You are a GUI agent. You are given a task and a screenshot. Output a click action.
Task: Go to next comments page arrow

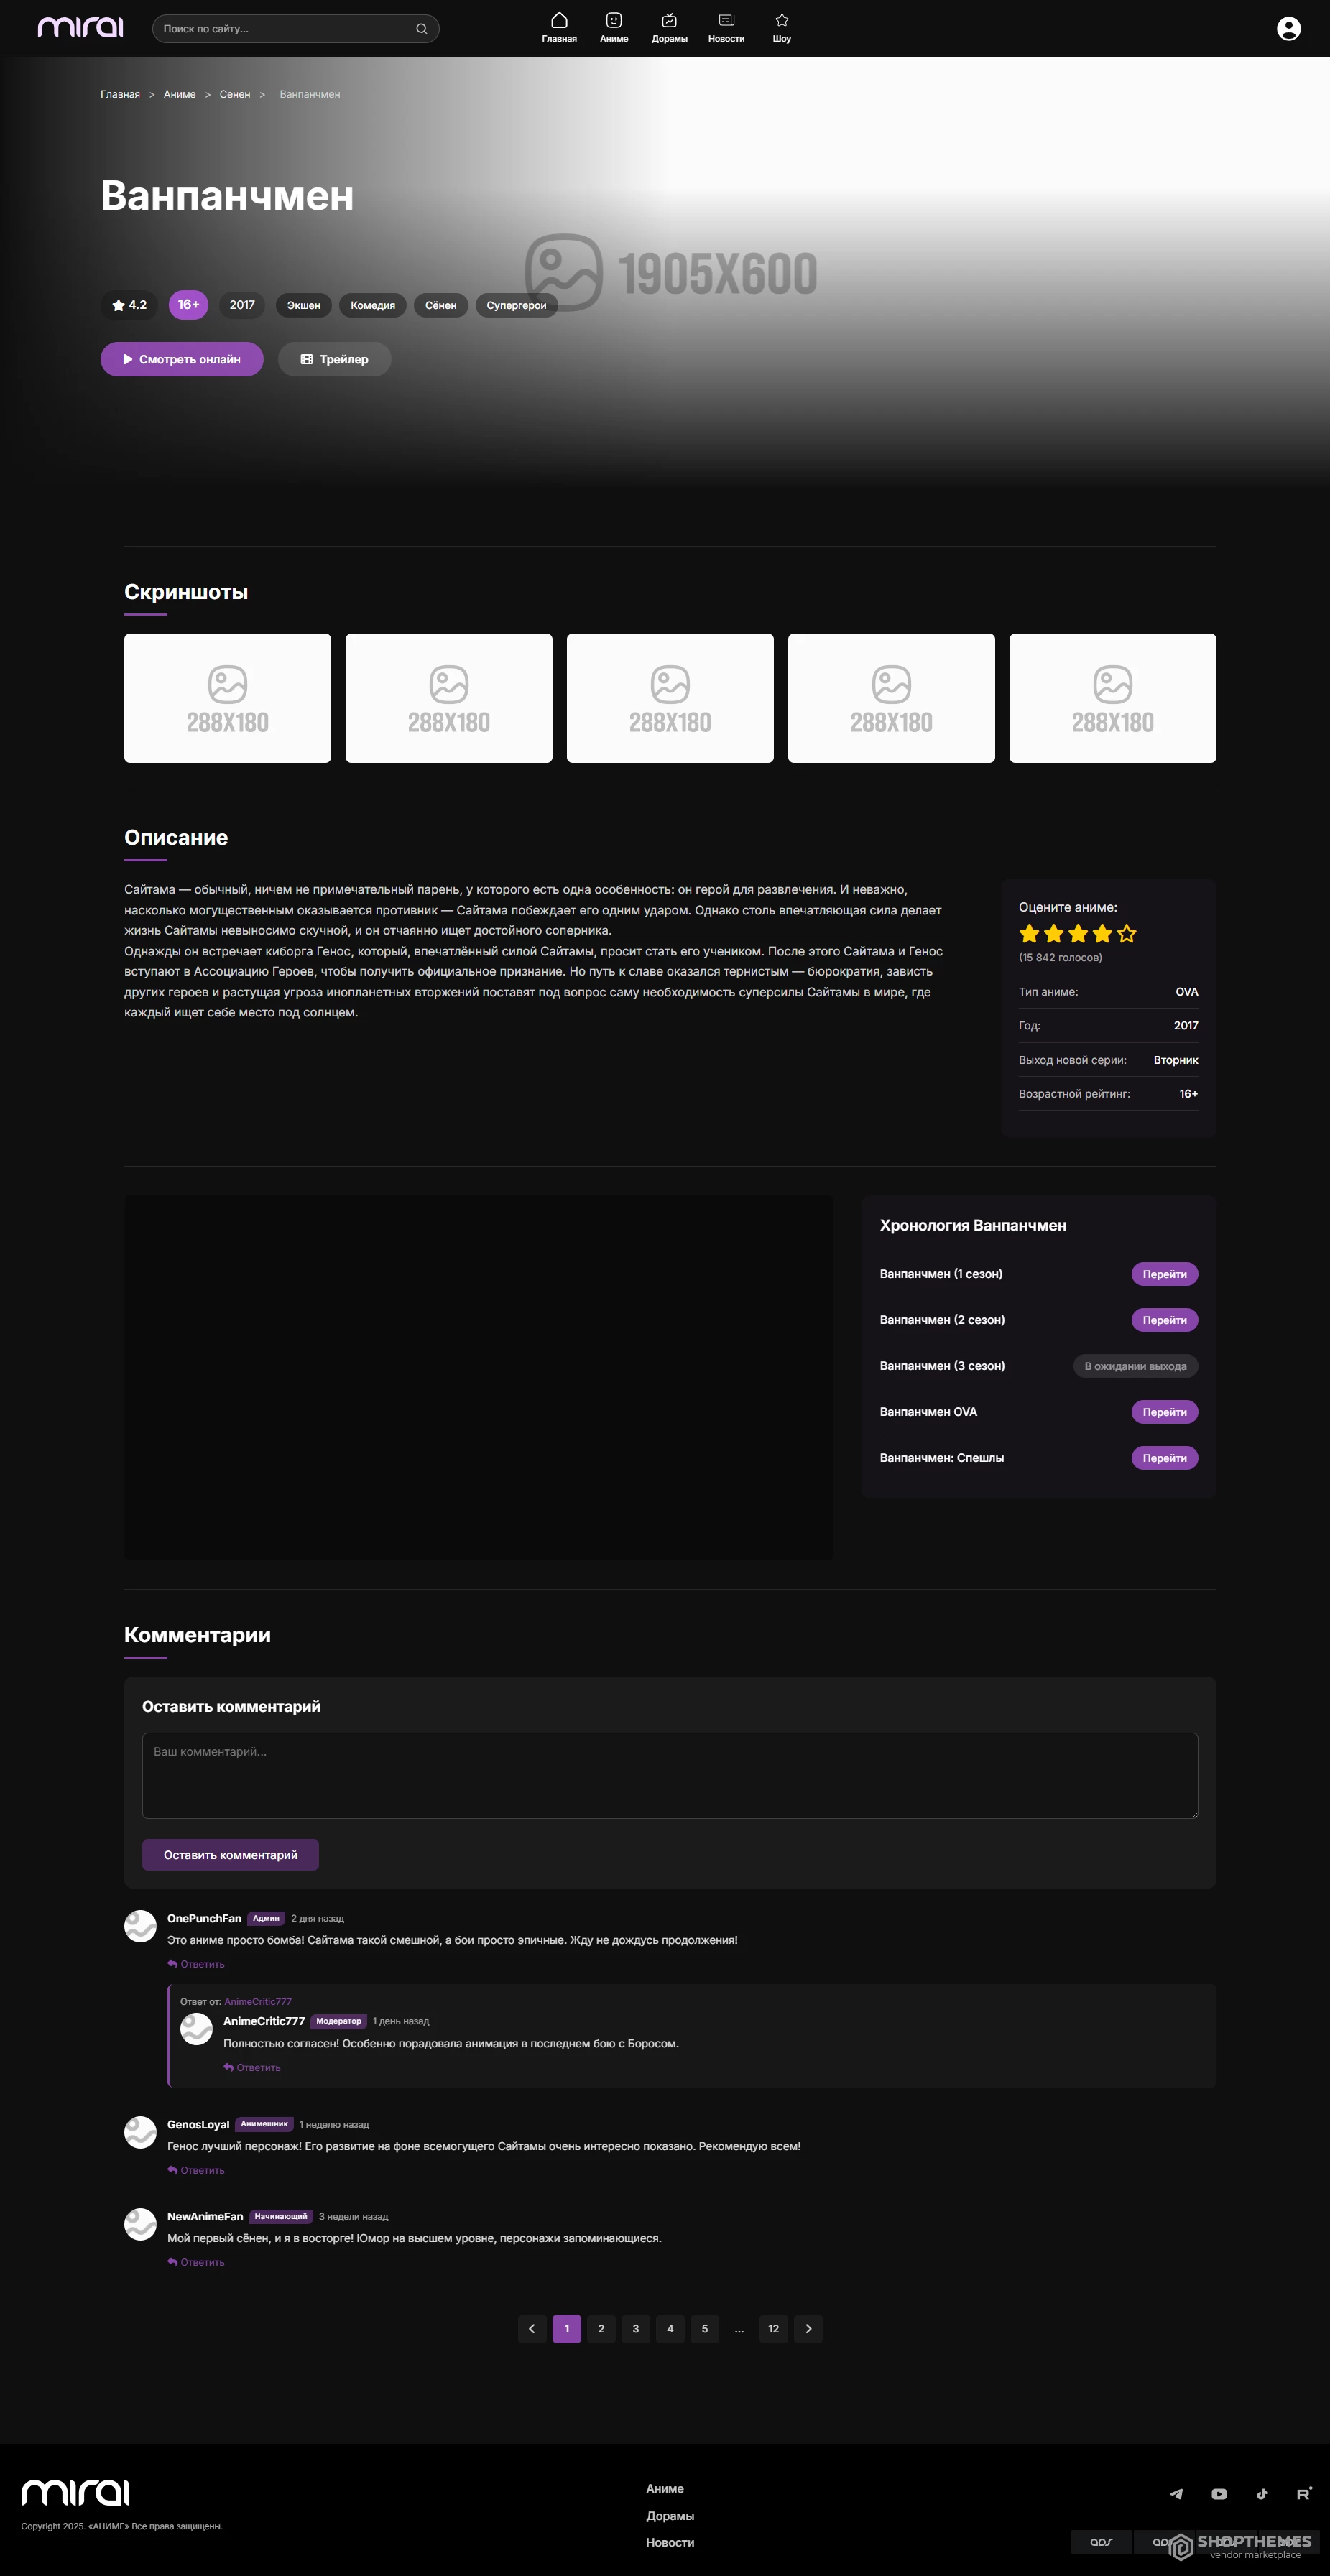tap(808, 2328)
